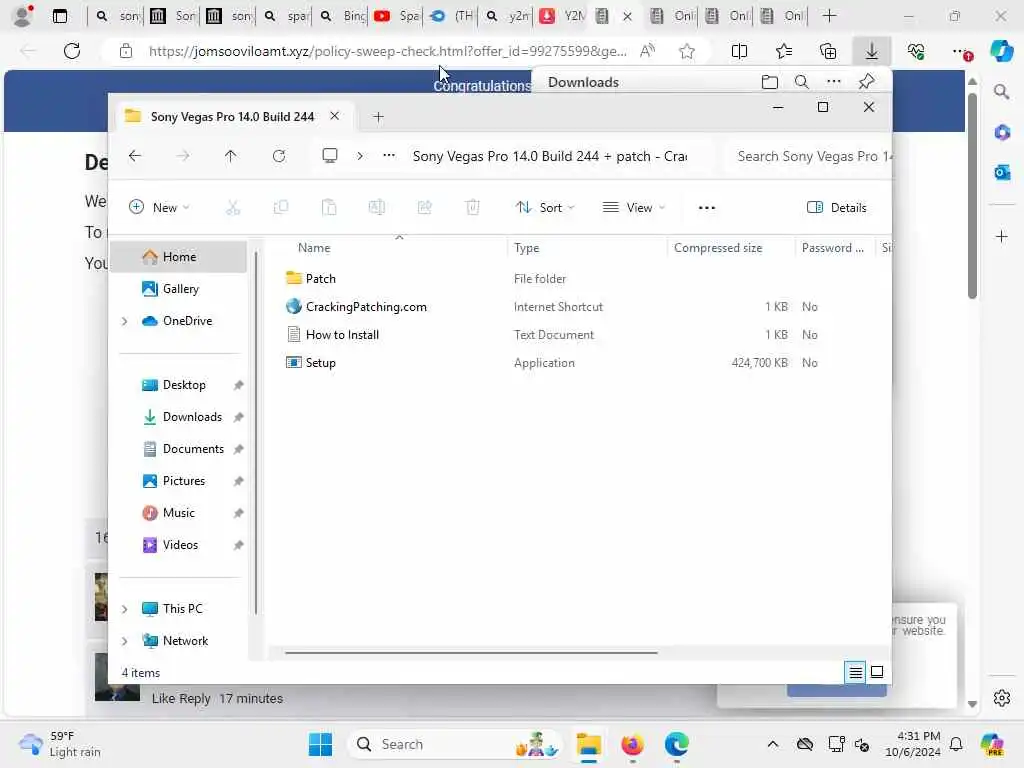Click the Edge Downloads toolbar button
This screenshot has height=768, width=1024.
[872, 51]
